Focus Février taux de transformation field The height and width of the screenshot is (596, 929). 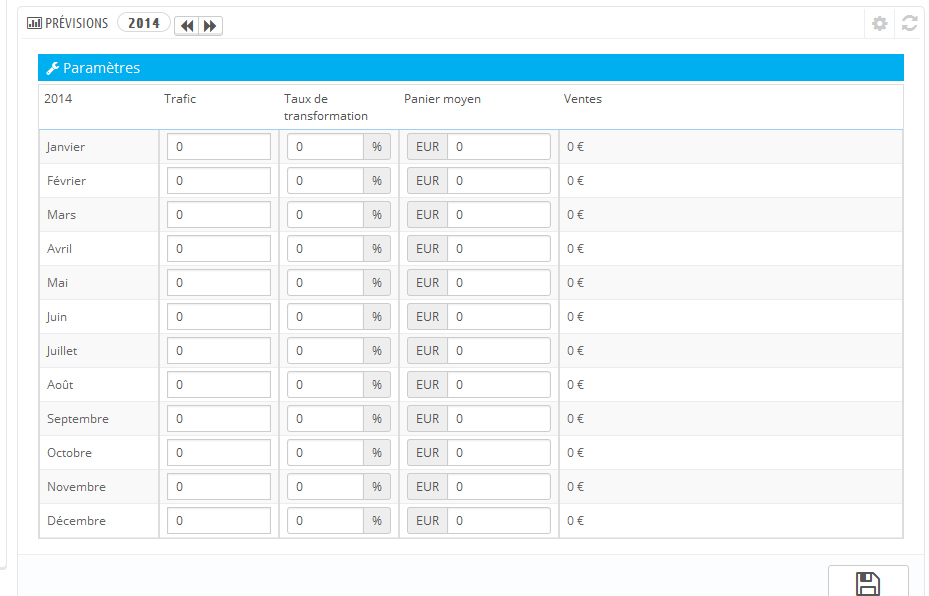(325, 181)
